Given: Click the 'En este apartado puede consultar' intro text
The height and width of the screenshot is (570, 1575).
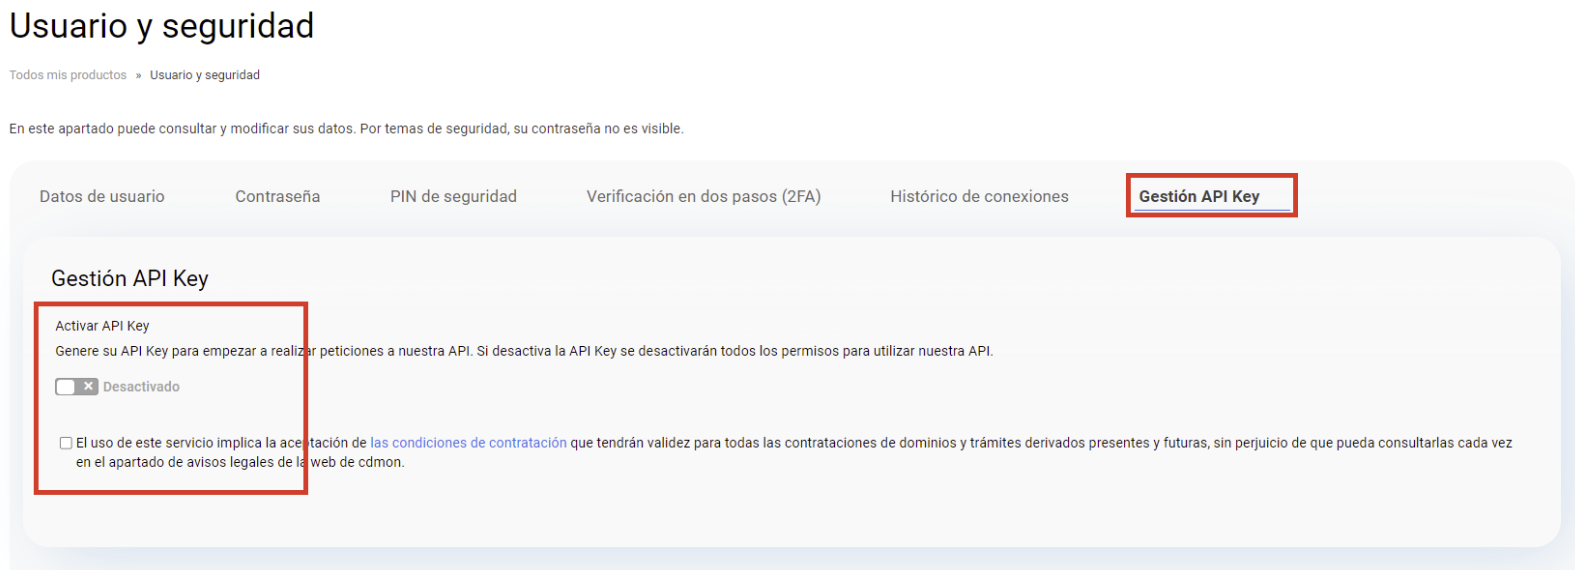Looking at the screenshot, I should tap(346, 129).
